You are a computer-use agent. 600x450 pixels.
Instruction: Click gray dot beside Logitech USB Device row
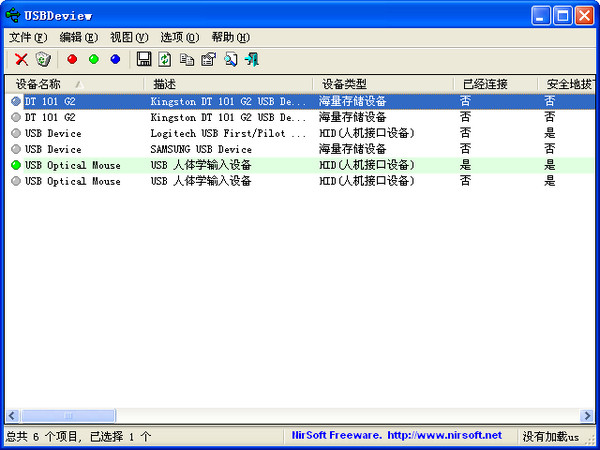pyautogui.click(x=16, y=133)
